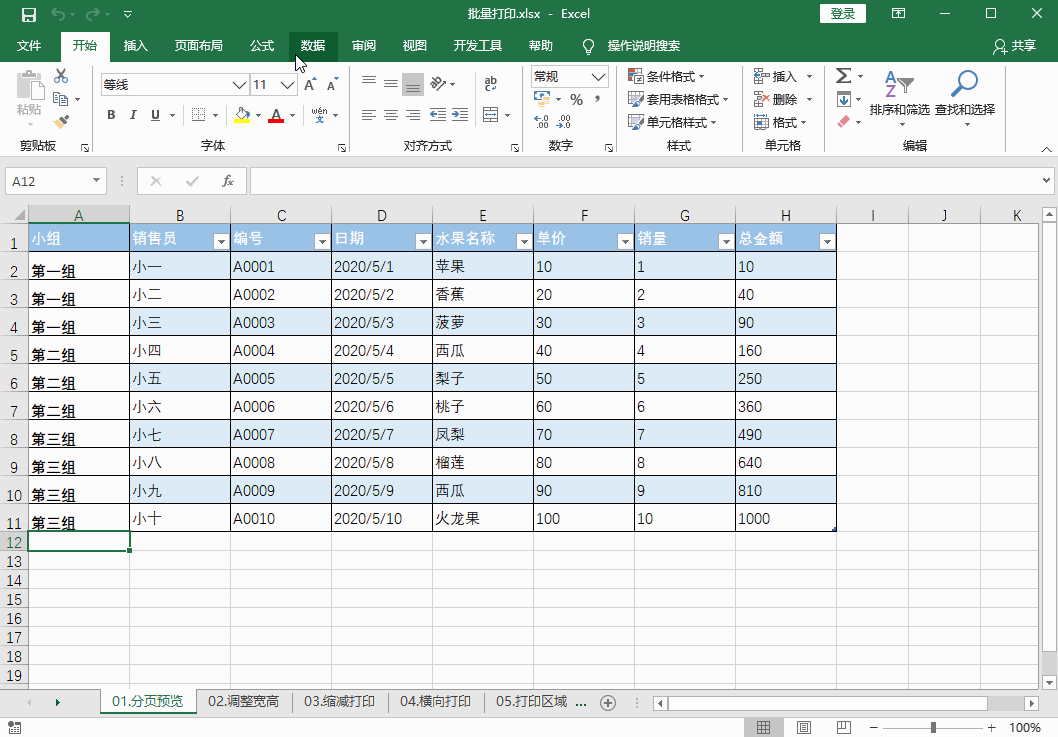The width and height of the screenshot is (1058, 737).
Task: Save the workbook with the floppy disk icon
Action: (x=28, y=14)
